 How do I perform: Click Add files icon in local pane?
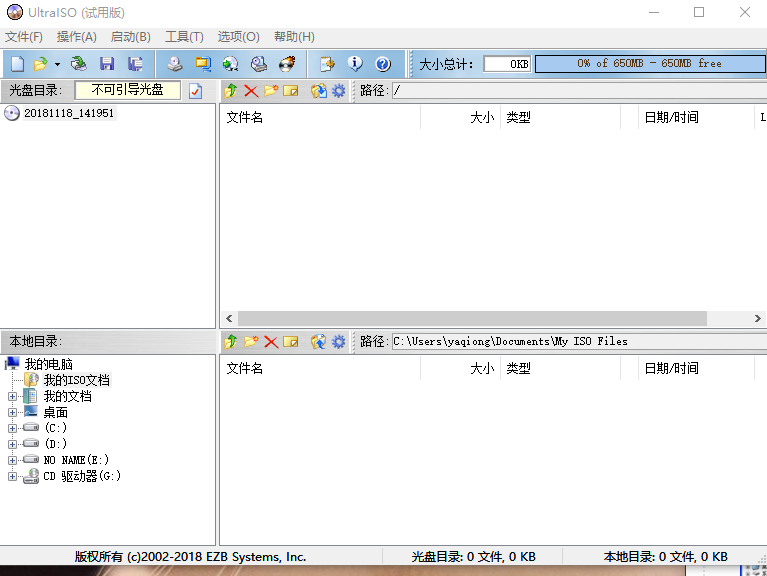coord(318,341)
